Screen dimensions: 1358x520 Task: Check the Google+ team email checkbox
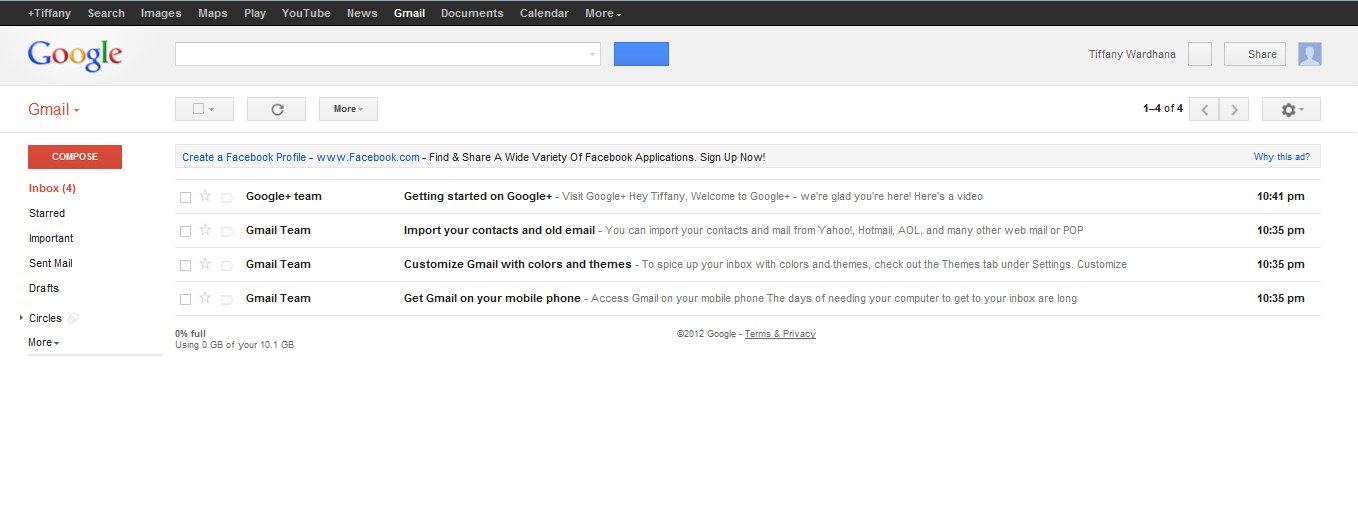pos(185,197)
